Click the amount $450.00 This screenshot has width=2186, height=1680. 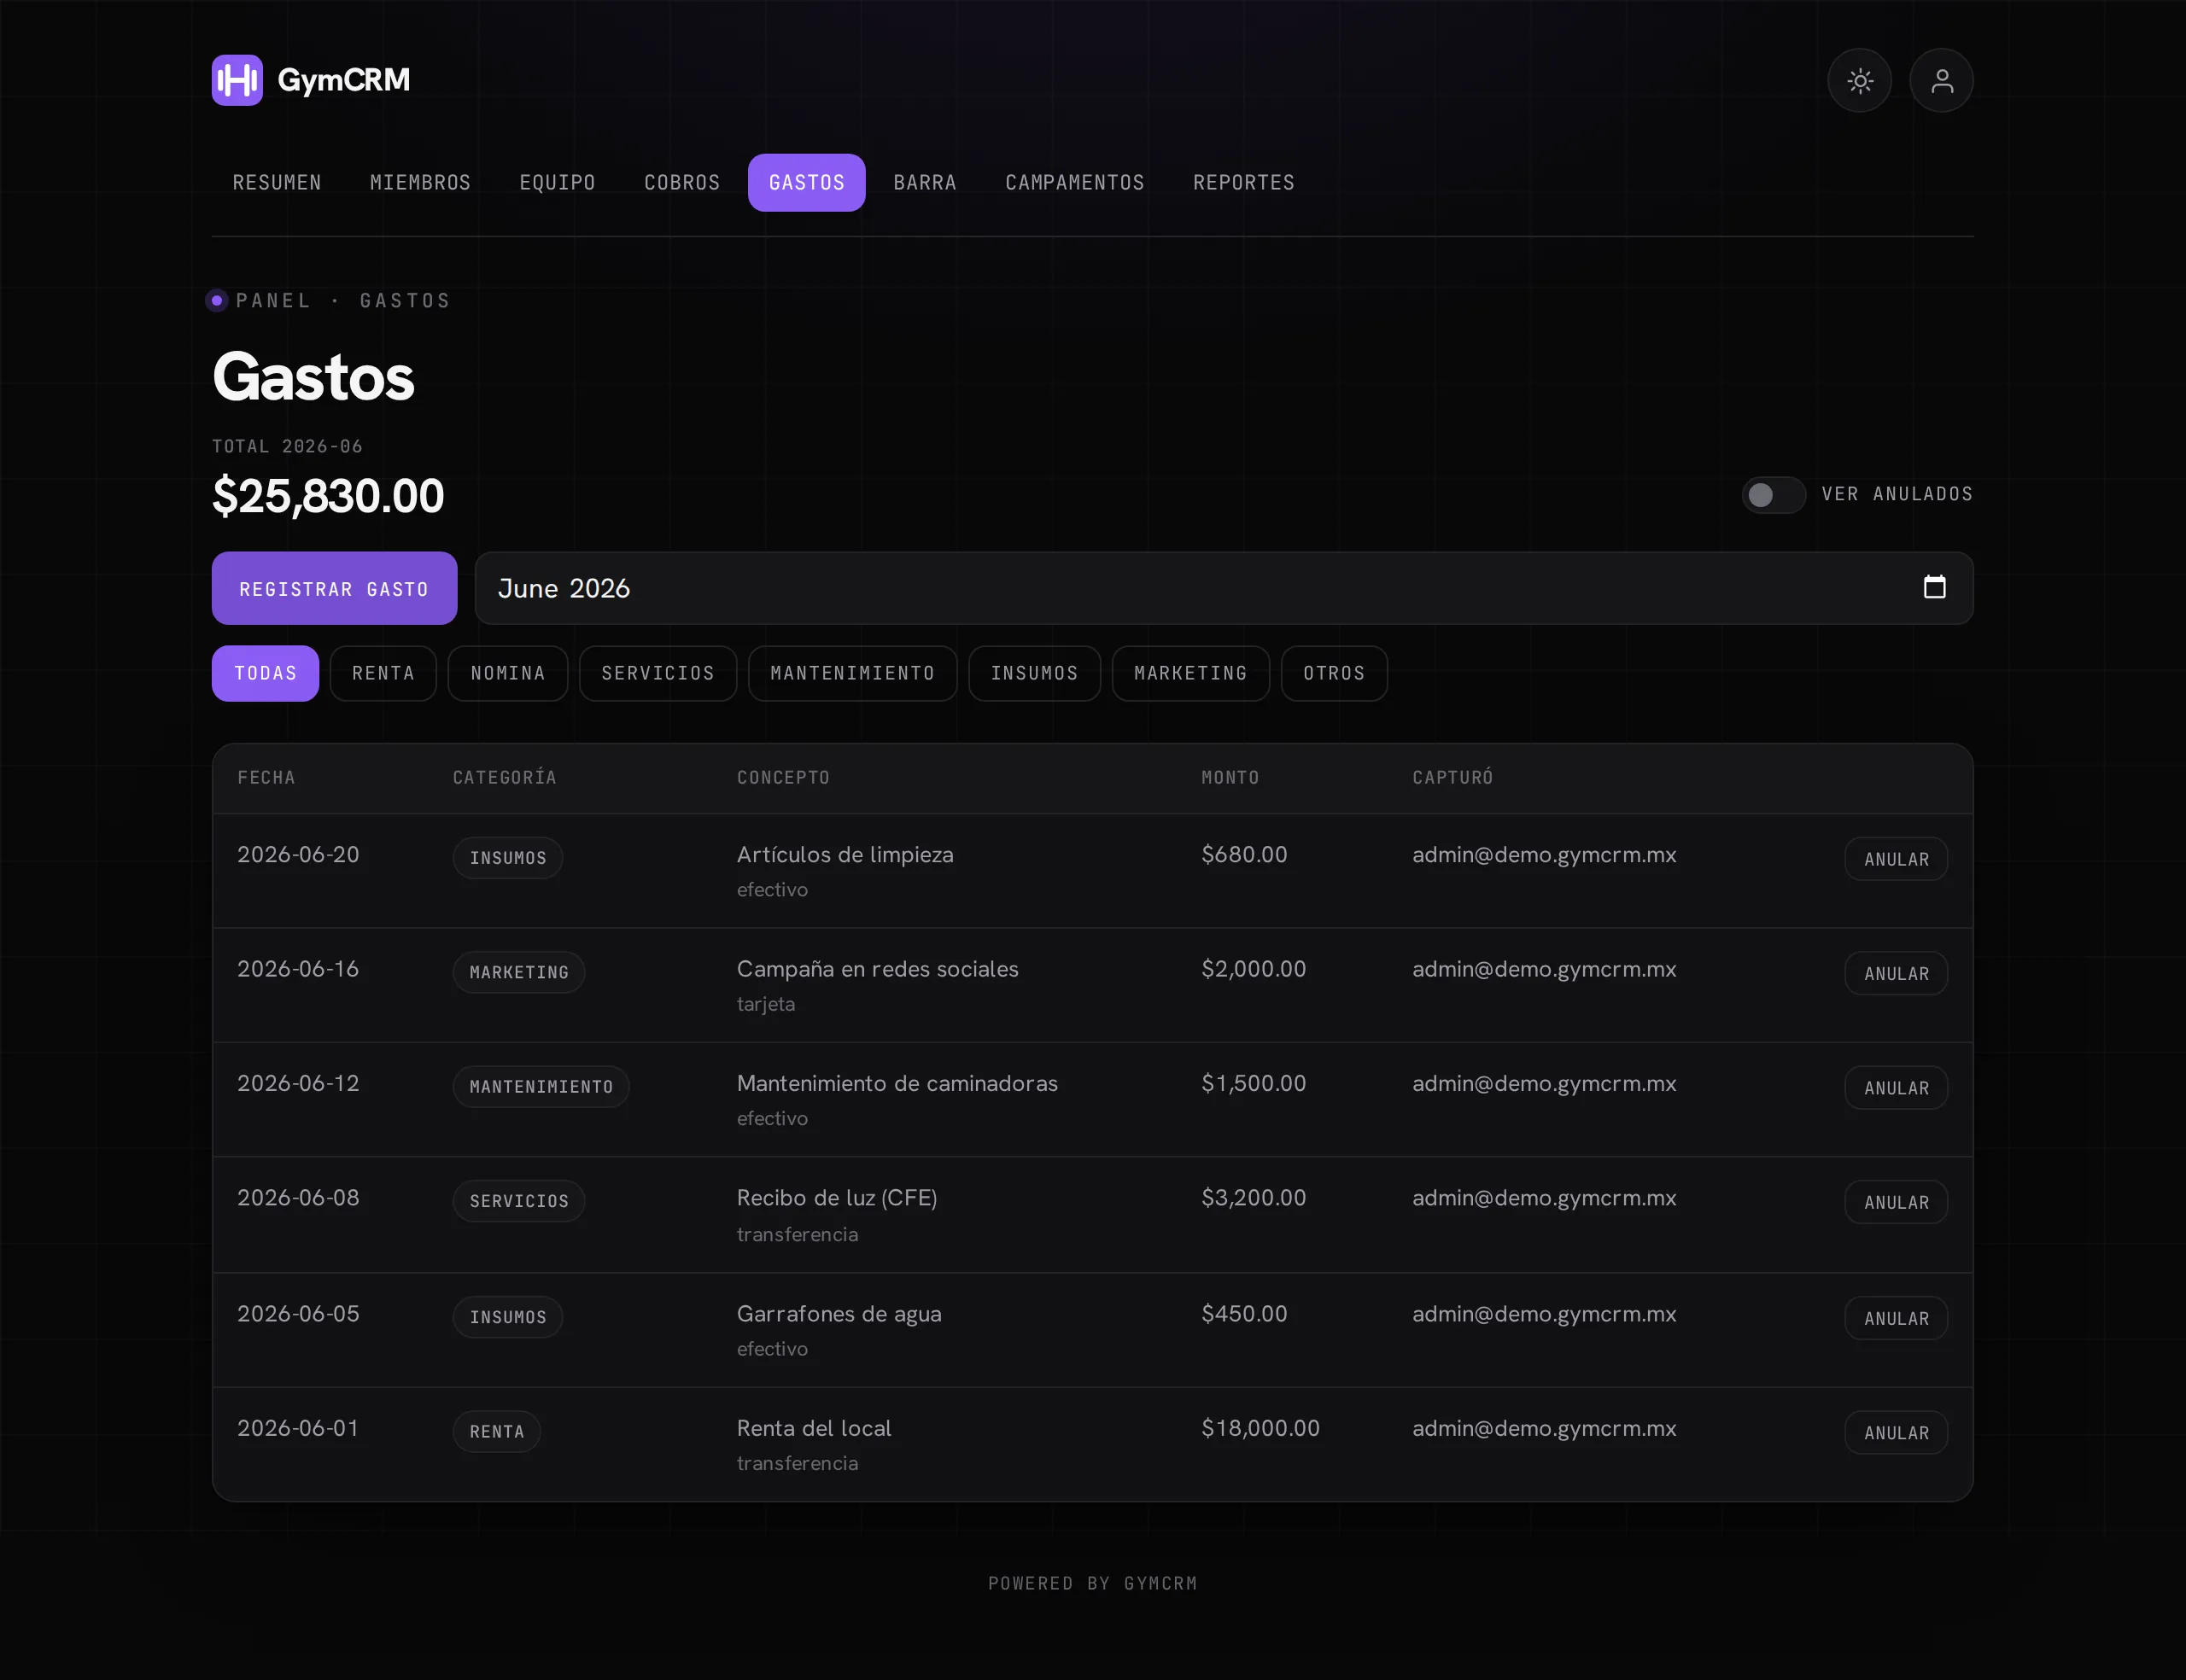pyautogui.click(x=1244, y=1314)
